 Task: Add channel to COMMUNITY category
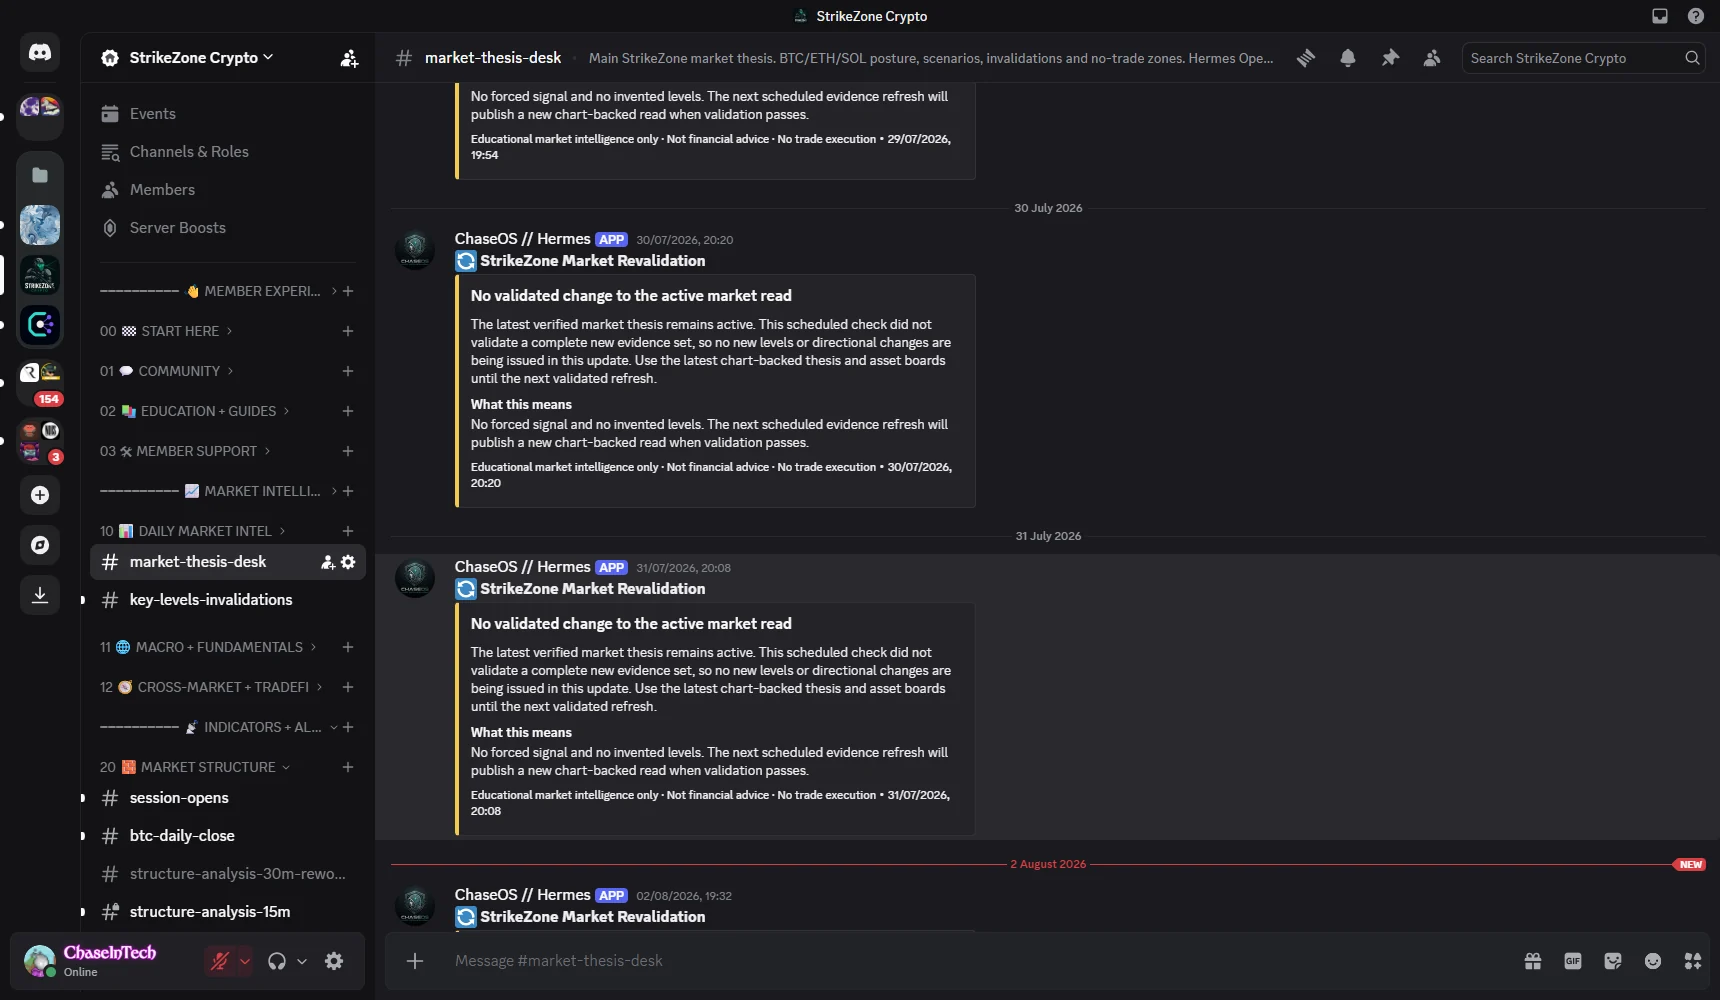pos(348,371)
